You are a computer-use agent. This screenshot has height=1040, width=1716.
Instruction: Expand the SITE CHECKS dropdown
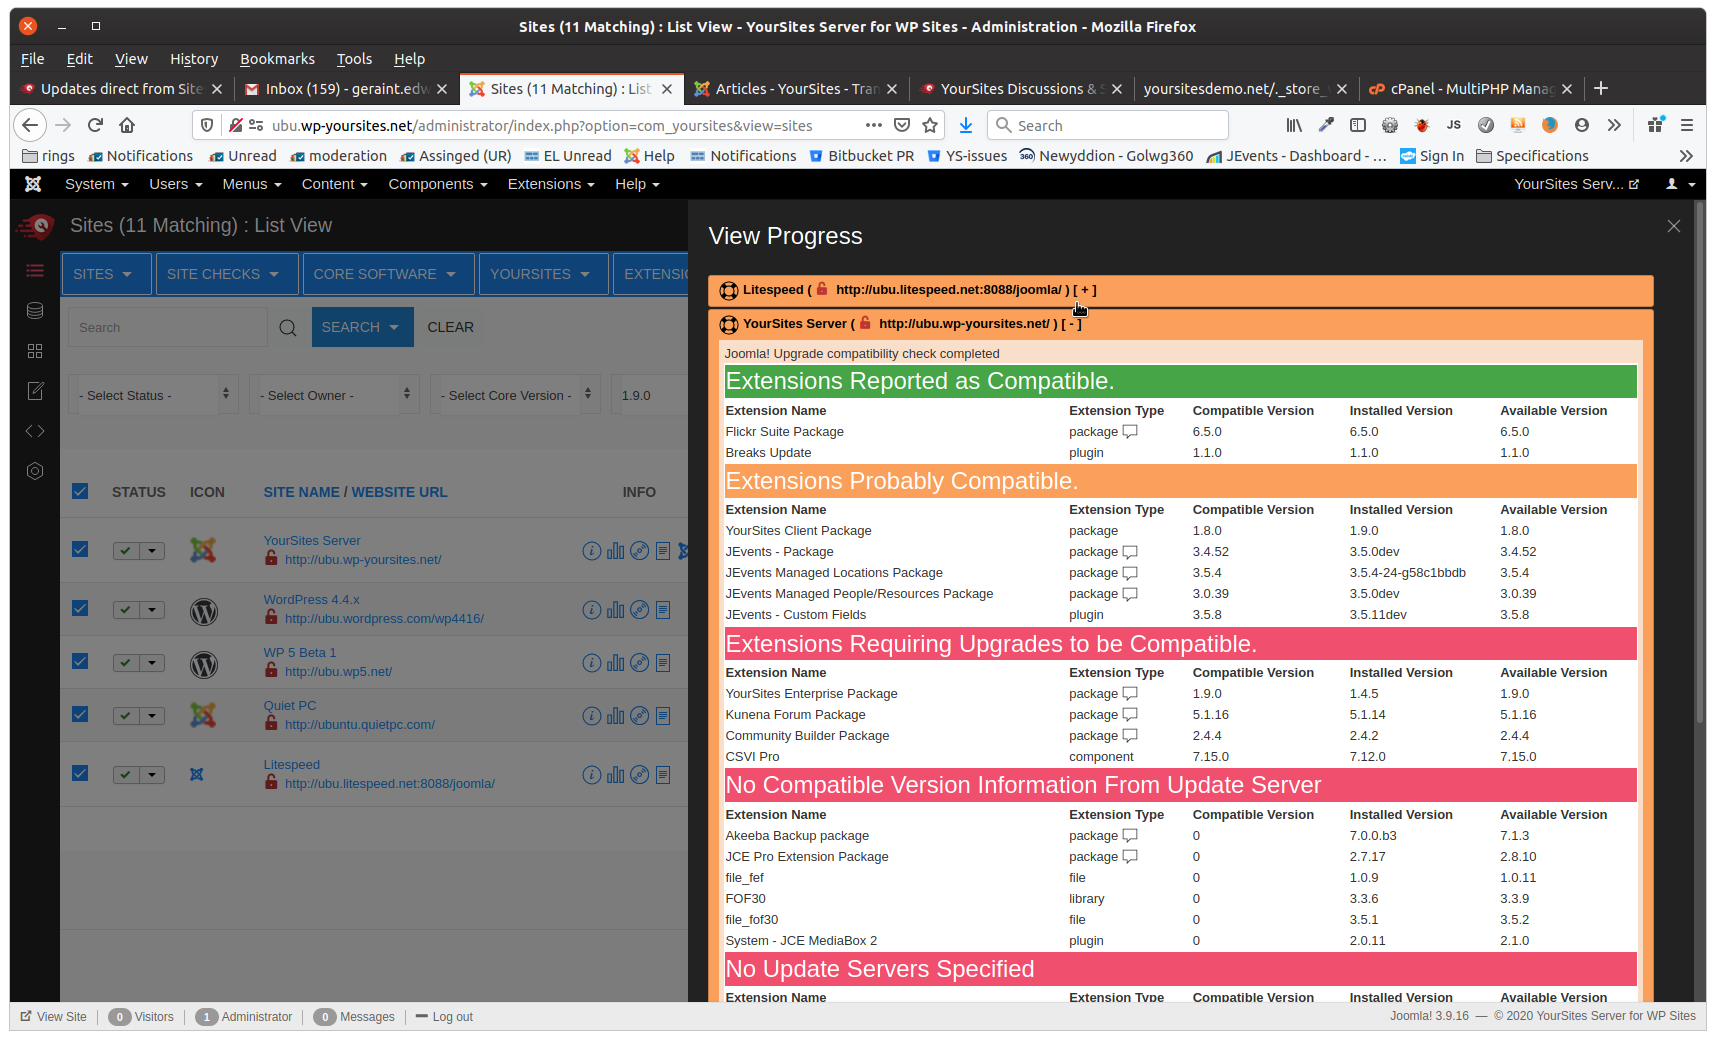click(x=226, y=274)
